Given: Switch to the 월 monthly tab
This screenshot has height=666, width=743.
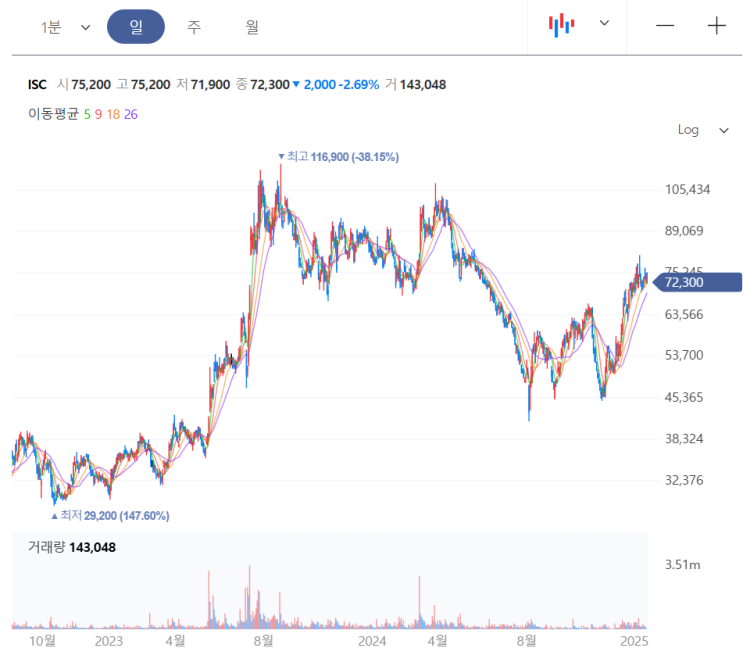Looking at the screenshot, I should [x=252, y=27].
